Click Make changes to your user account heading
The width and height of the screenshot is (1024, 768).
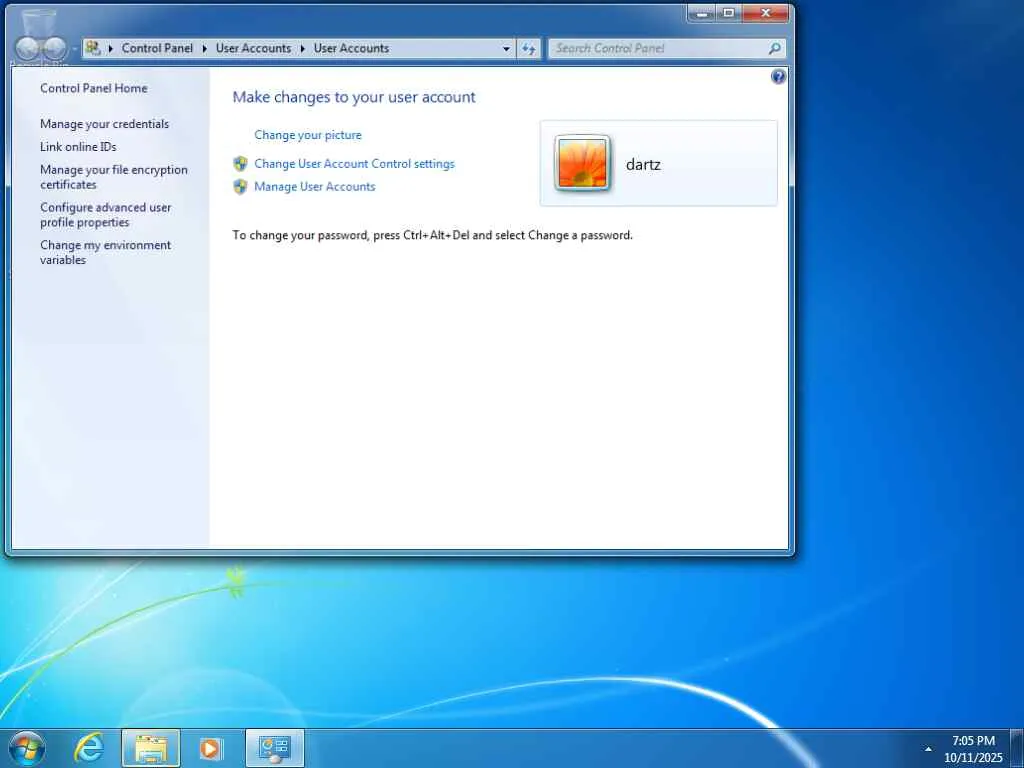(x=354, y=97)
